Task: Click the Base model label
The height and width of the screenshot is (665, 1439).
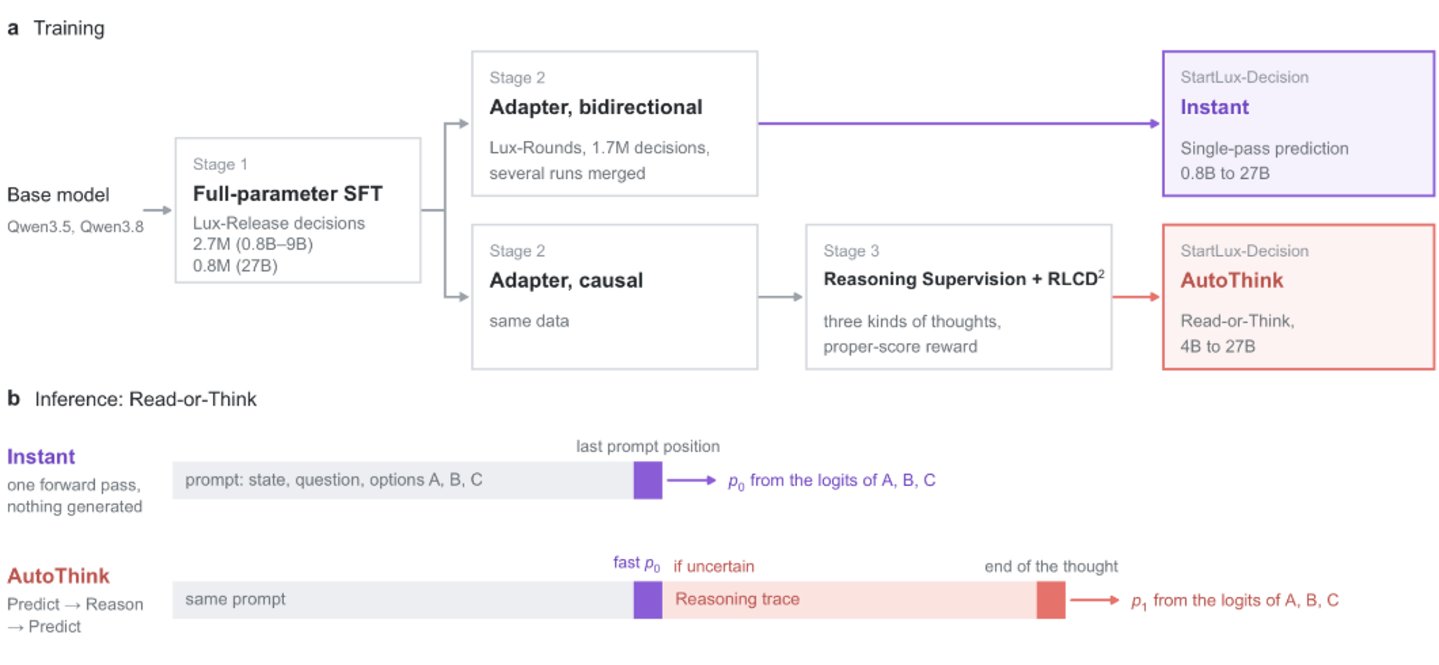Action: coord(58,195)
